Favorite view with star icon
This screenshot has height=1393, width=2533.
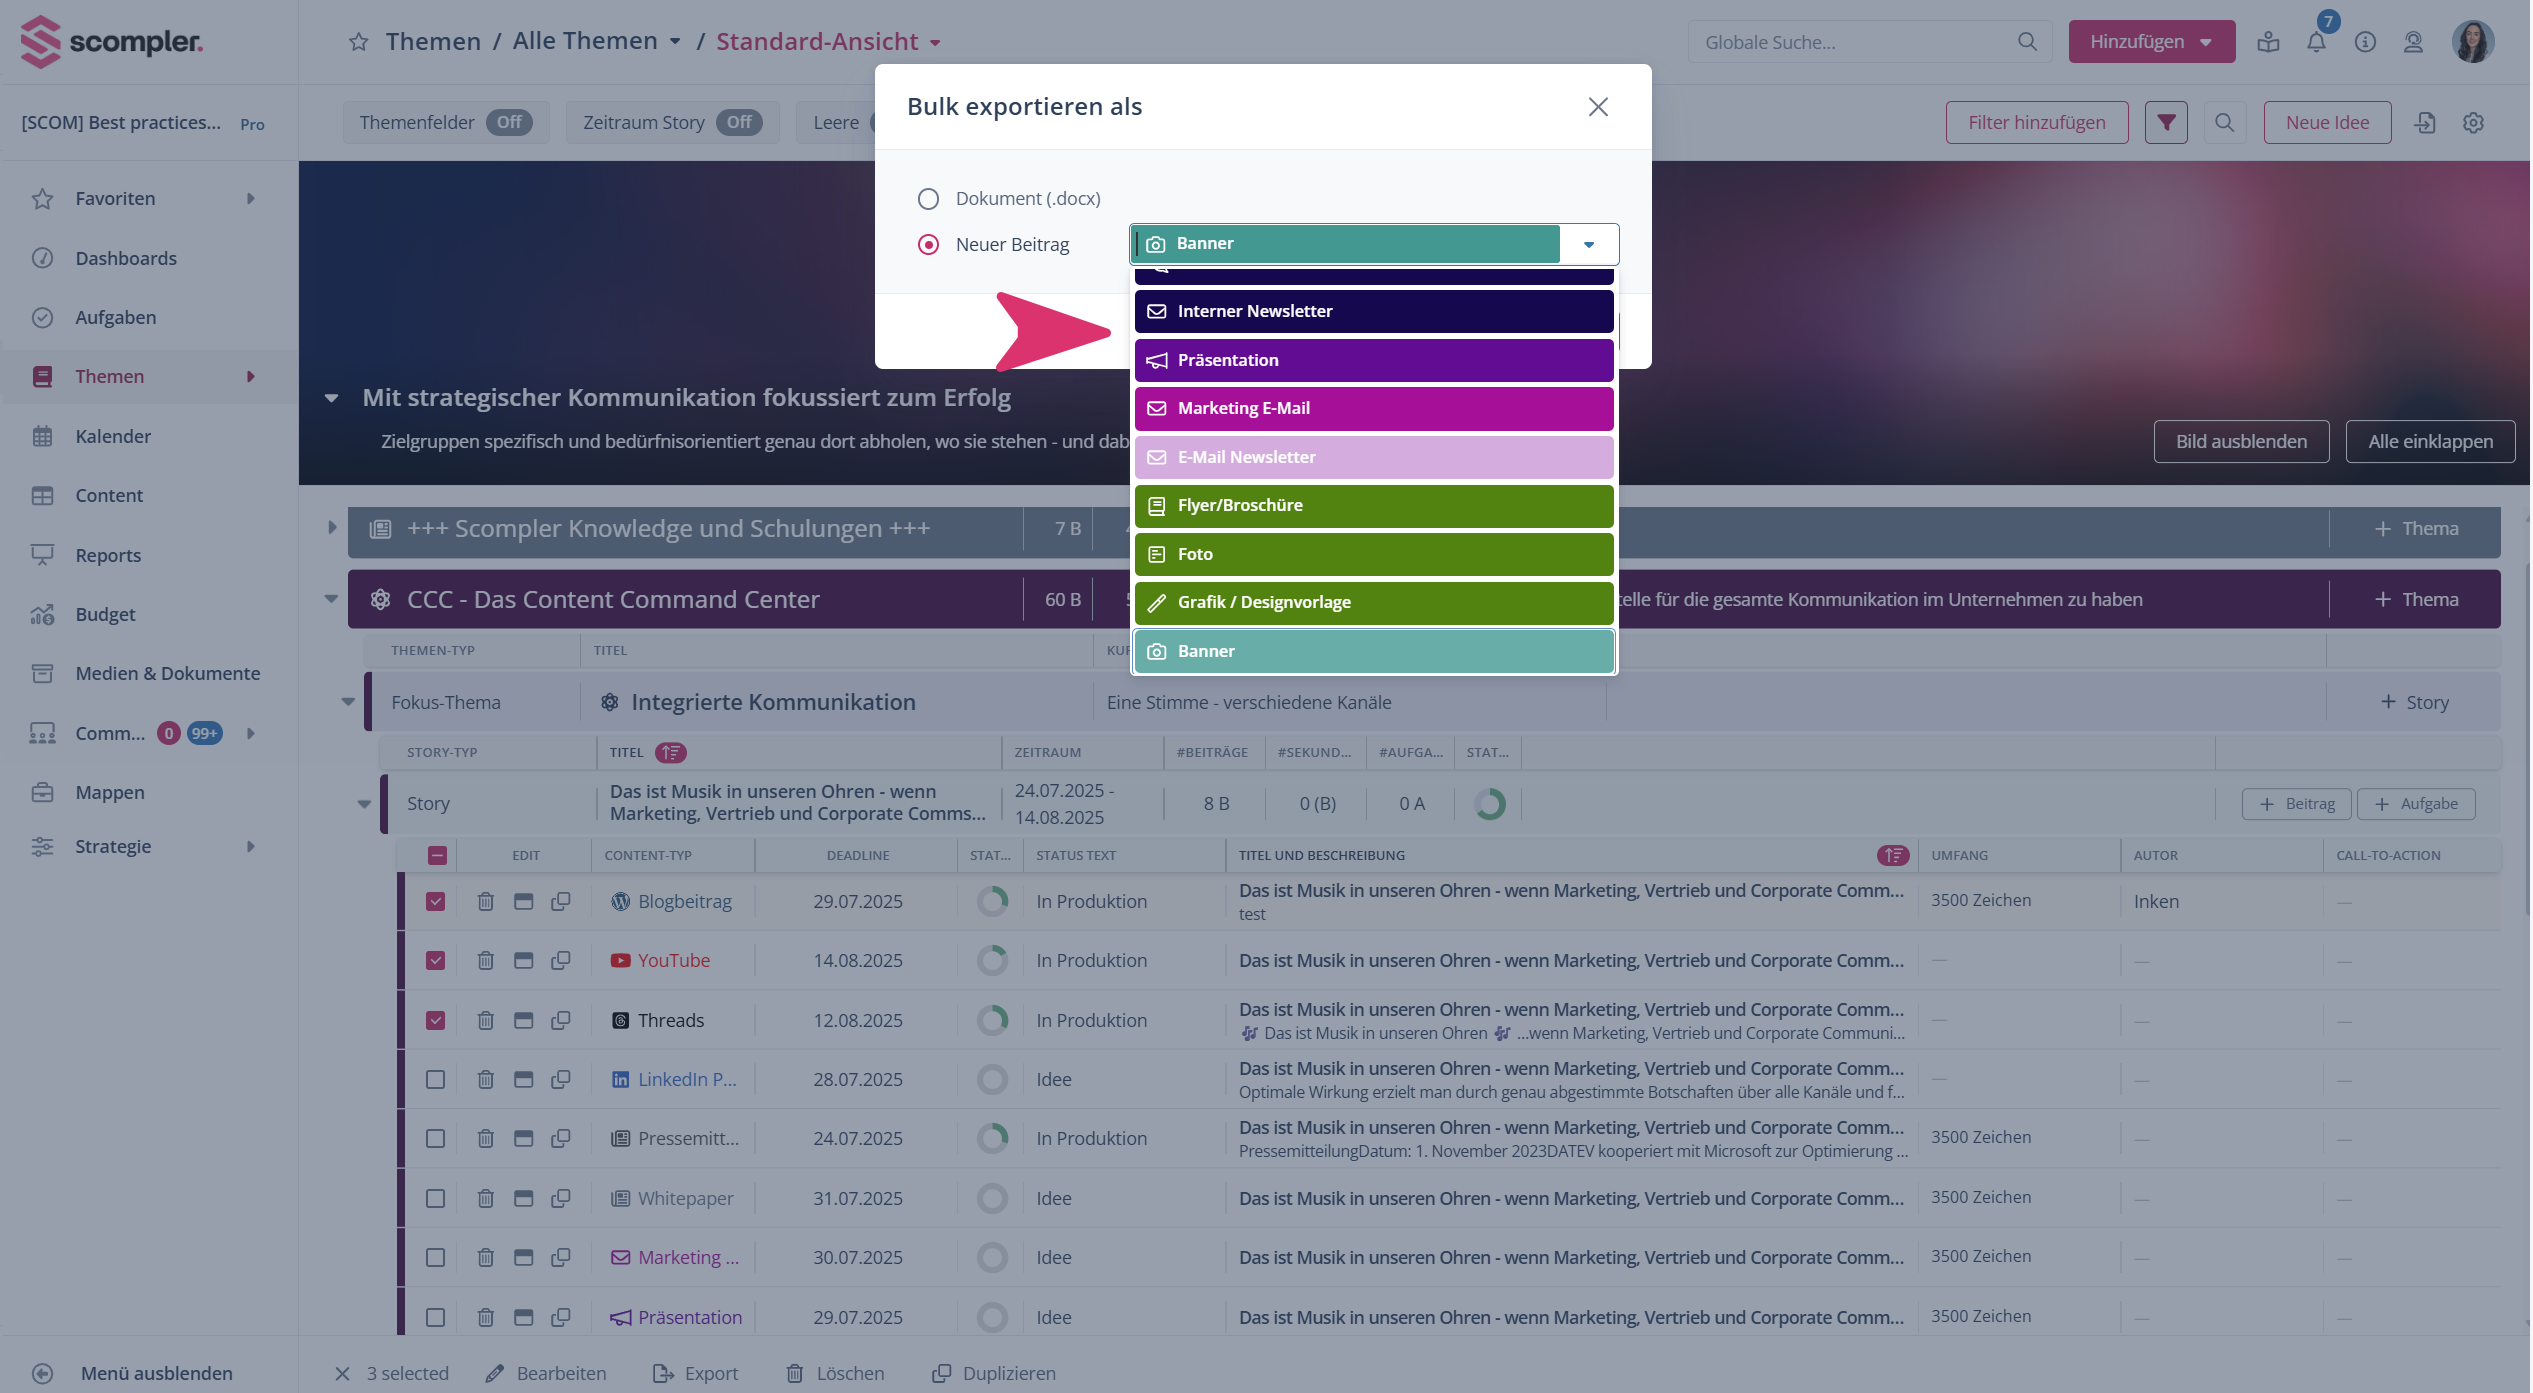[359, 42]
